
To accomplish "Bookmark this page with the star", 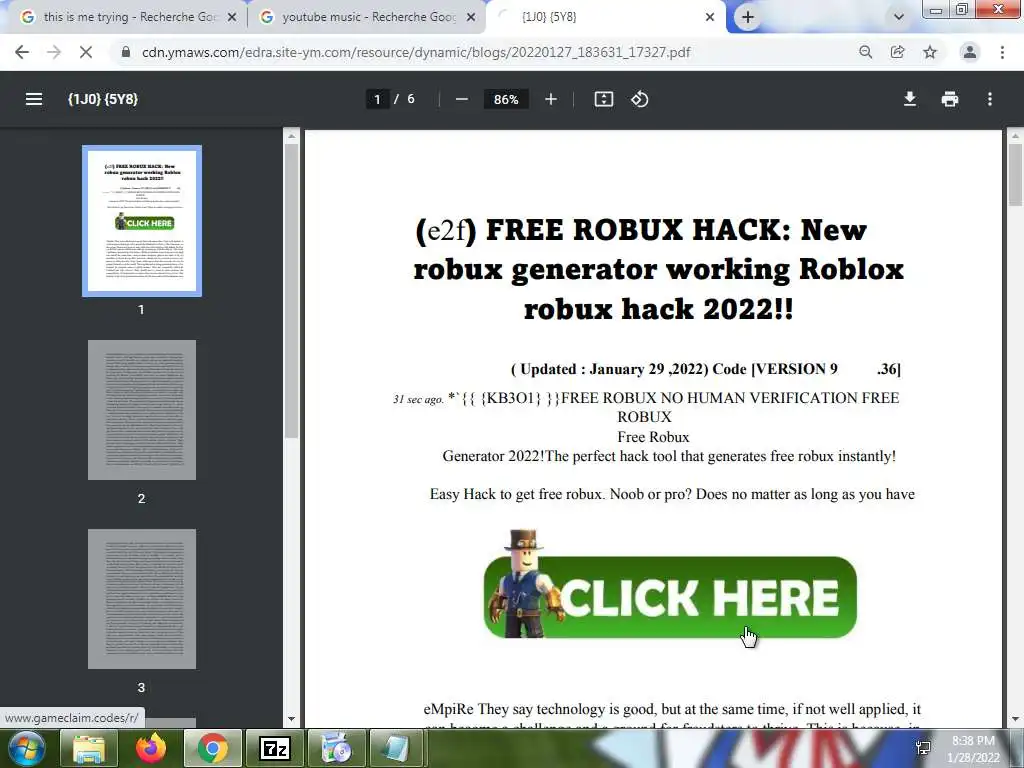I will tap(930, 52).
